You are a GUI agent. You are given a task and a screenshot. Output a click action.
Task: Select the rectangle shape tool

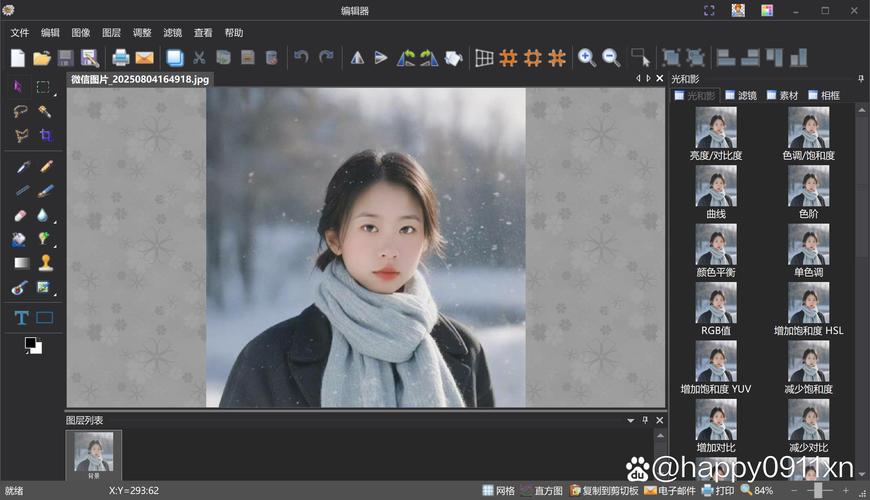click(44, 318)
